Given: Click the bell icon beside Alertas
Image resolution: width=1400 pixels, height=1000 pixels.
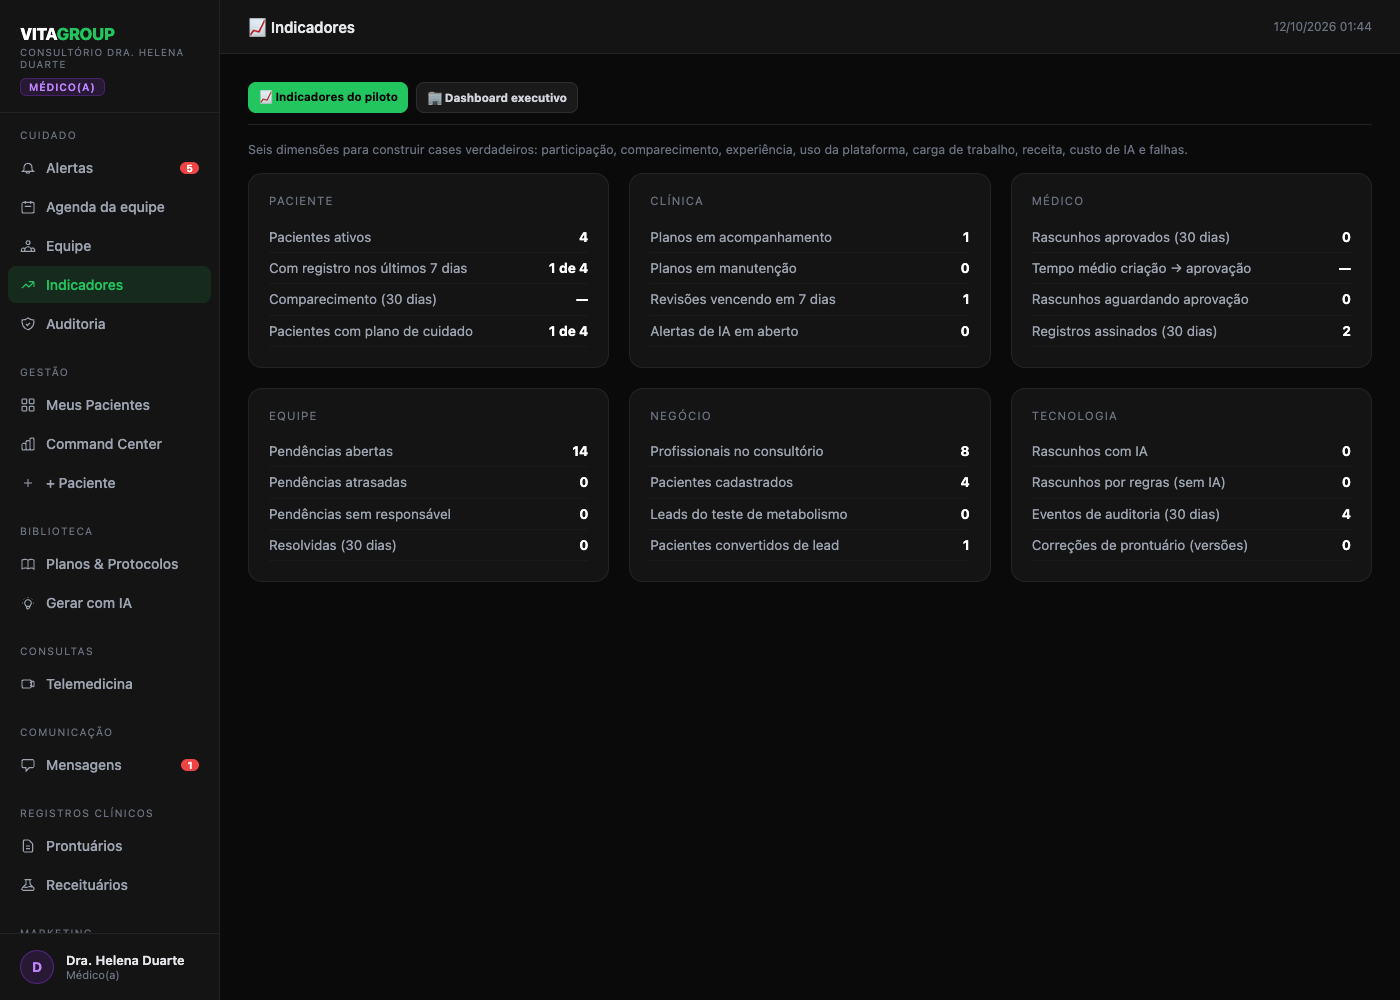Looking at the screenshot, I should [x=28, y=168].
